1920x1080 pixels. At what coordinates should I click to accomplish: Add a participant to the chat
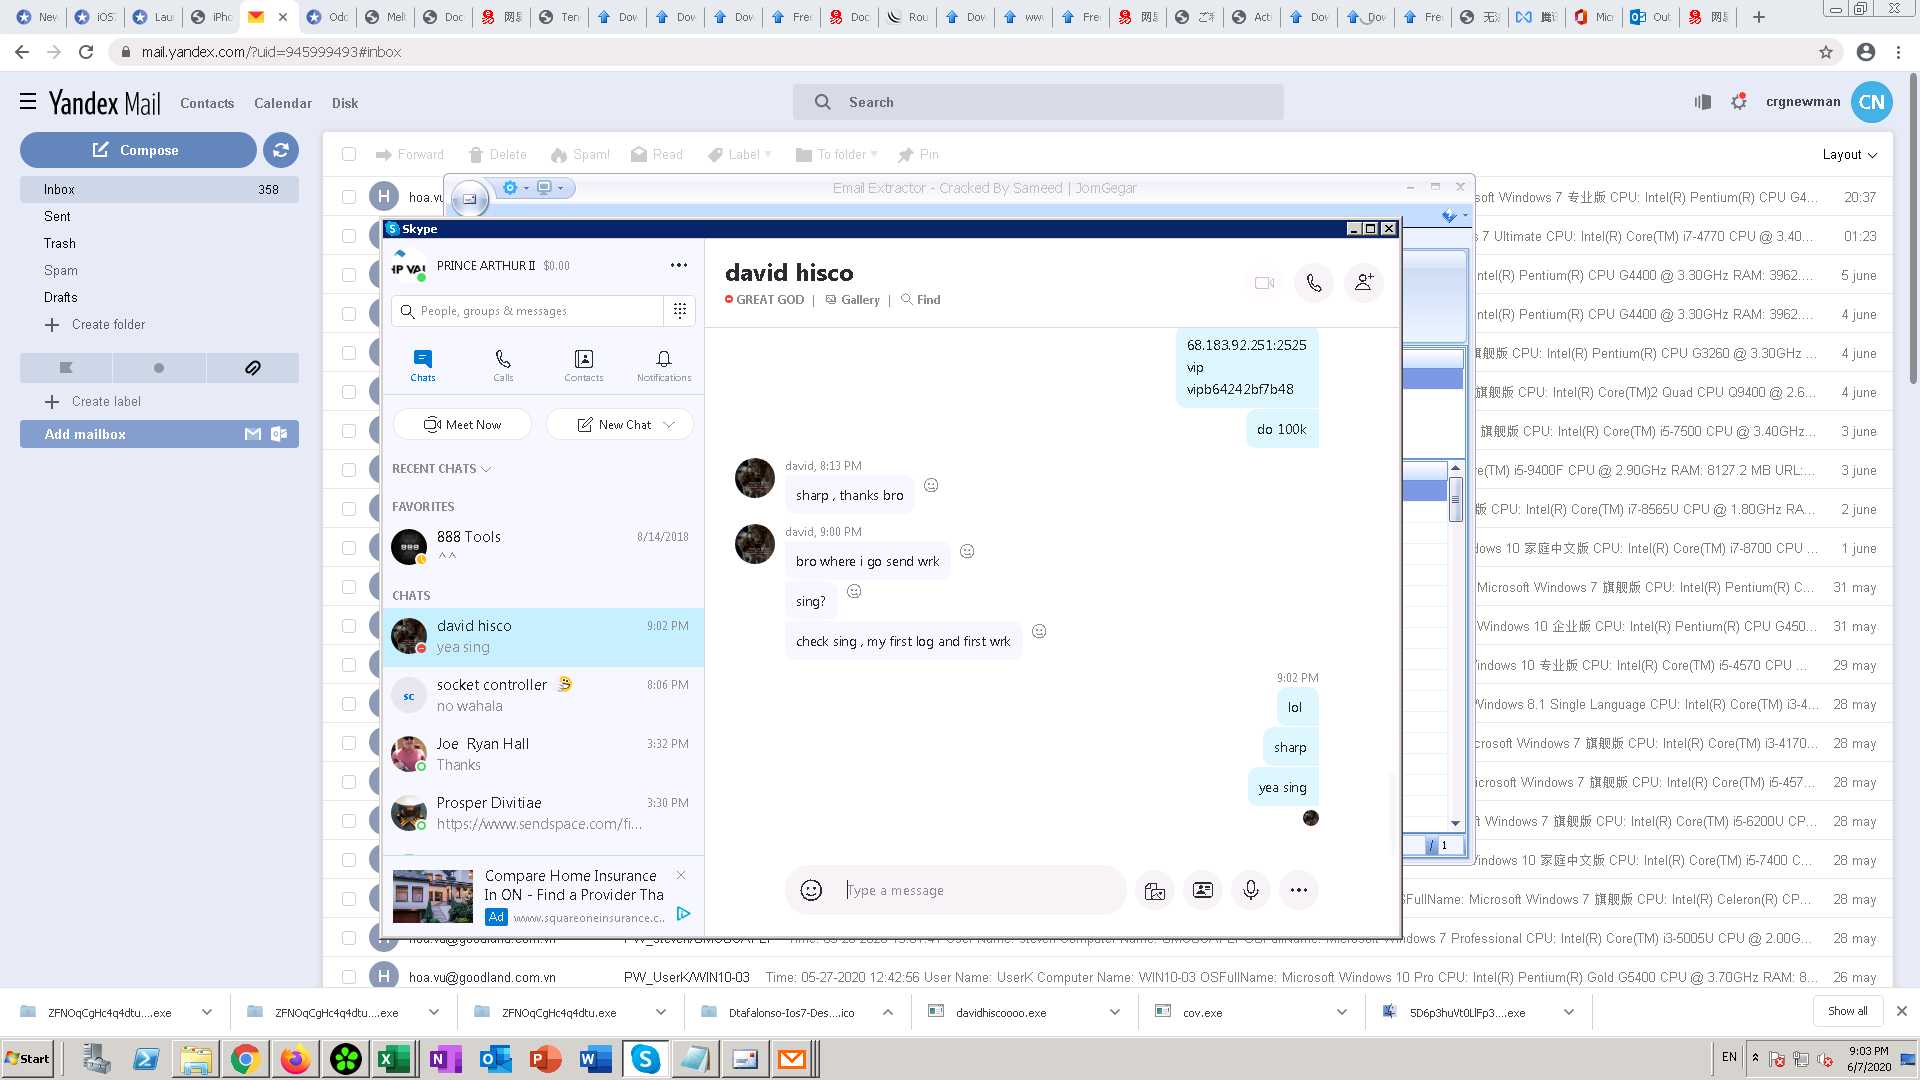[1363, 283]
